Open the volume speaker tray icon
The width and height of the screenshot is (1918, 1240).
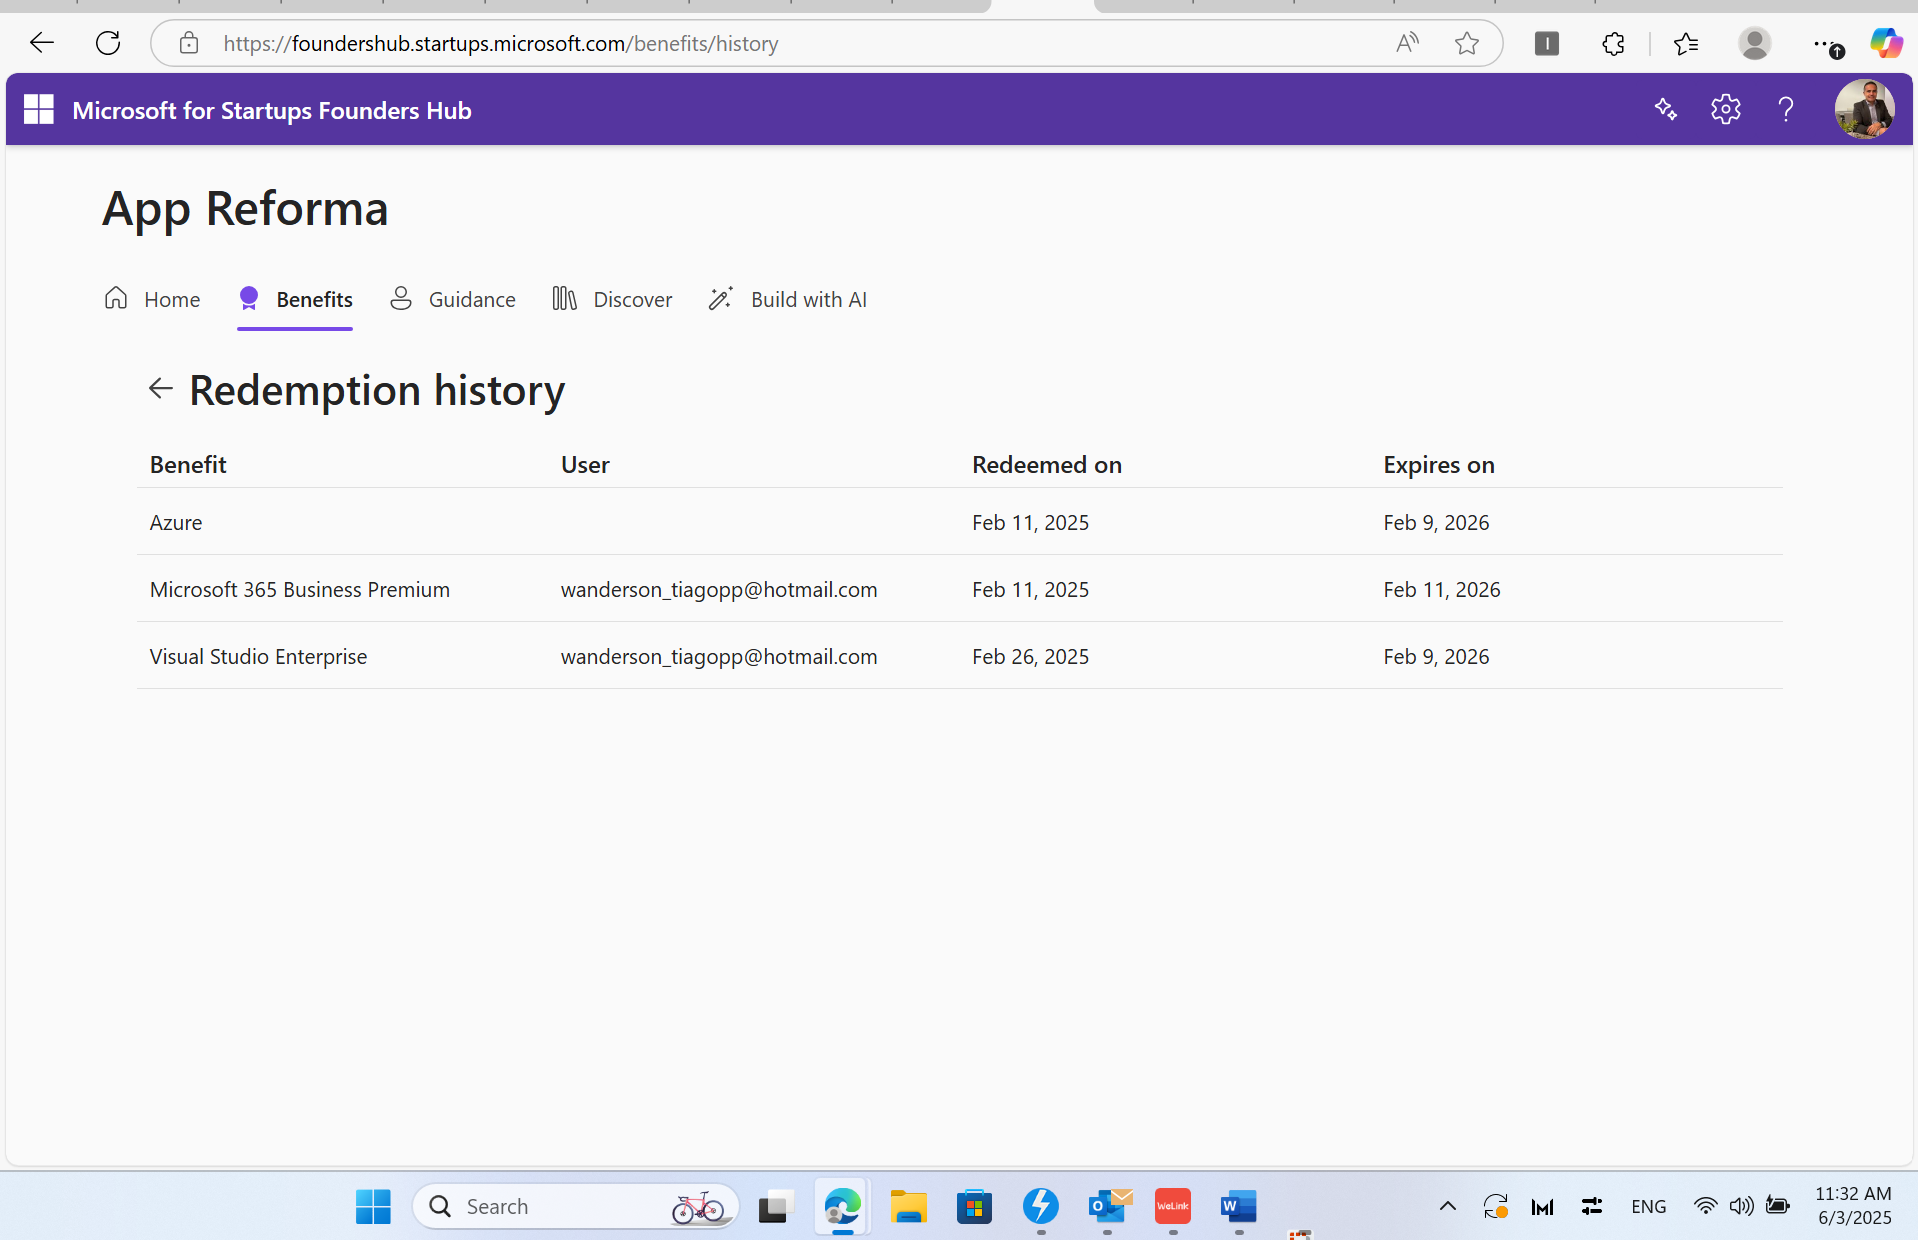click(x=1741, y=1206)
